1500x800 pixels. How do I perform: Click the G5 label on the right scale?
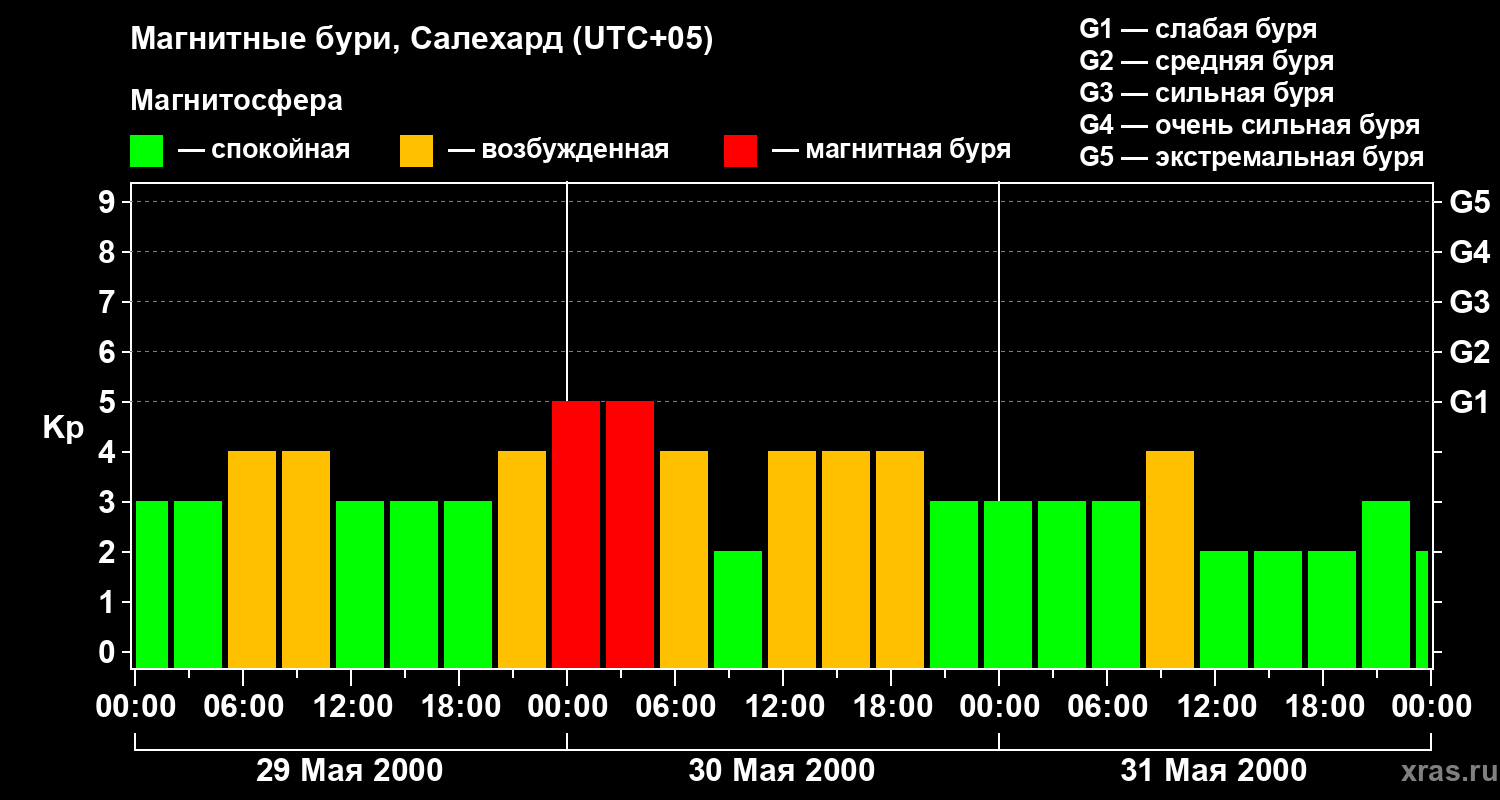[1469, 202]
